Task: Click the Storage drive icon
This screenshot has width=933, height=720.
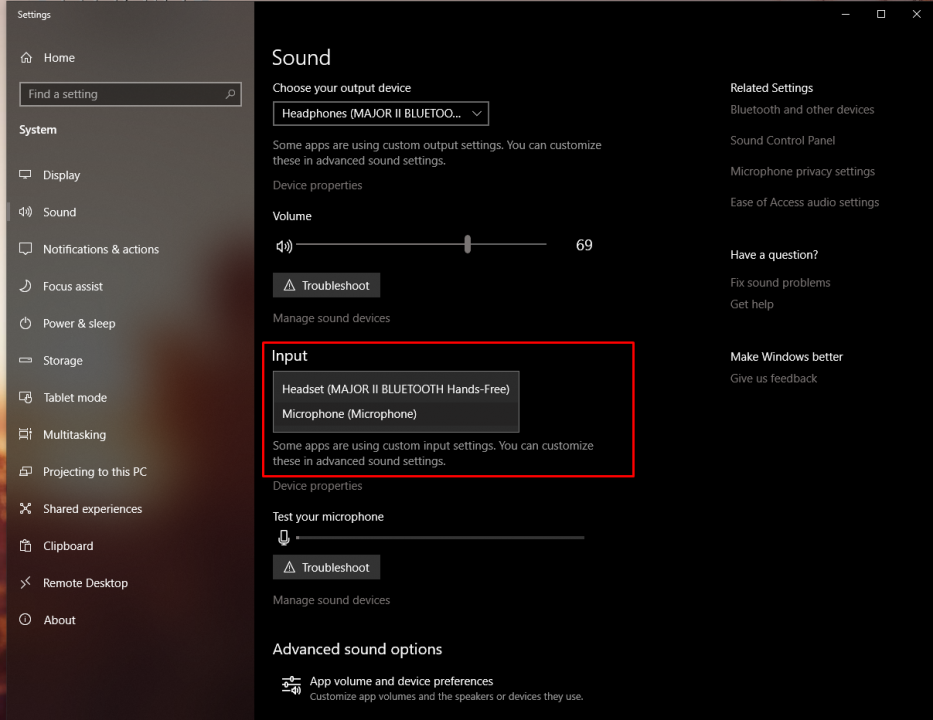Action: 26,361
